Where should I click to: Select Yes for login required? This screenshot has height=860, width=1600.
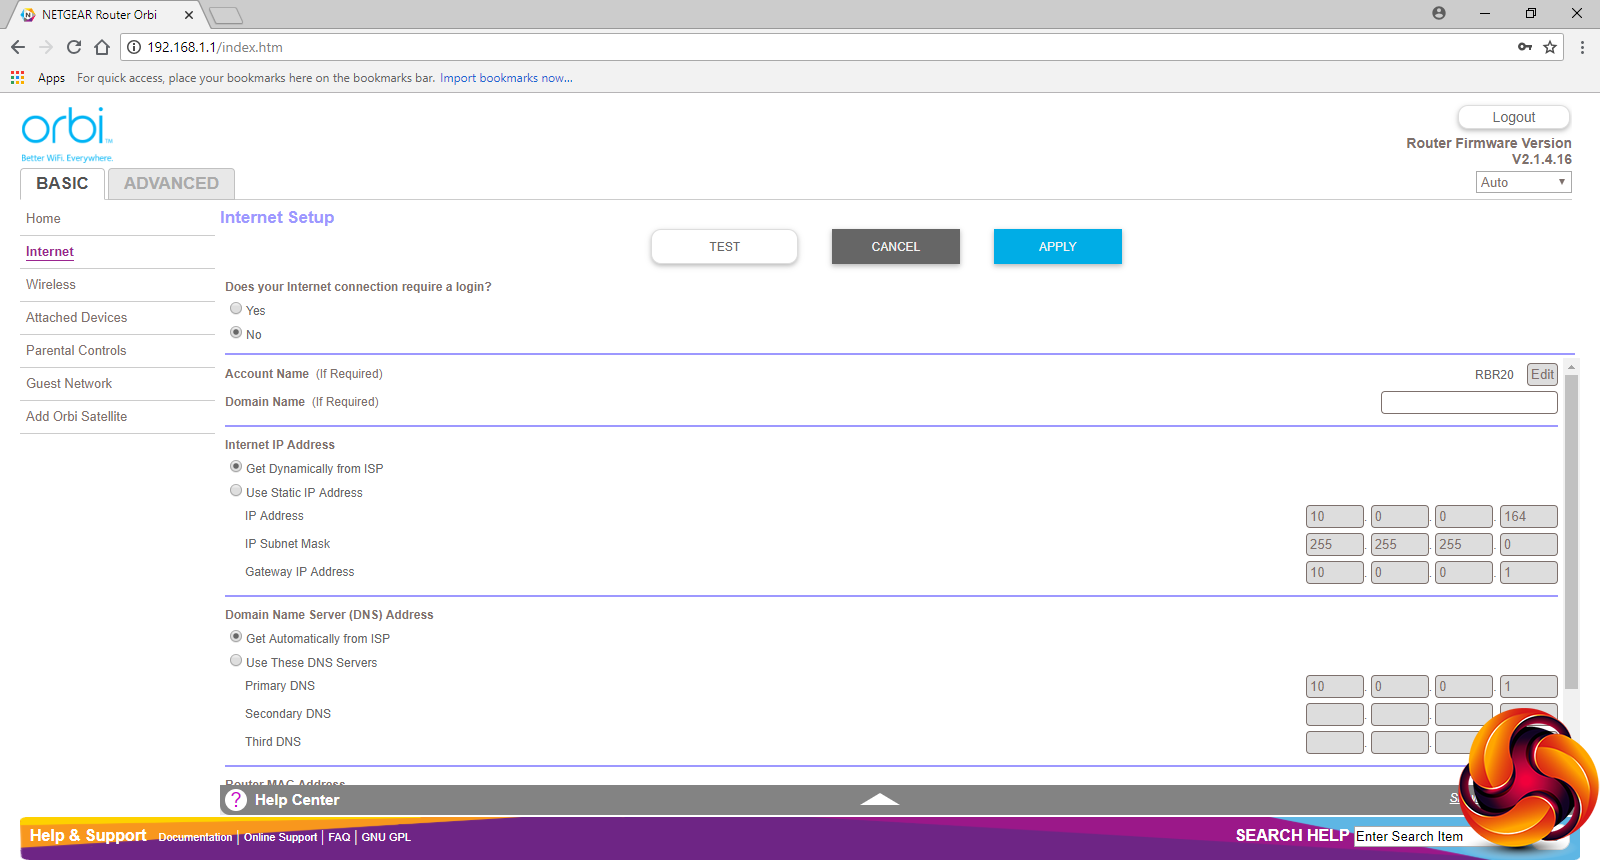click(236, 309)
